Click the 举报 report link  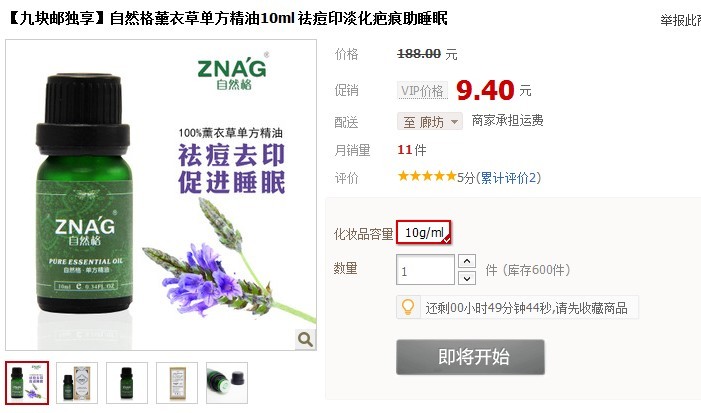680,20
